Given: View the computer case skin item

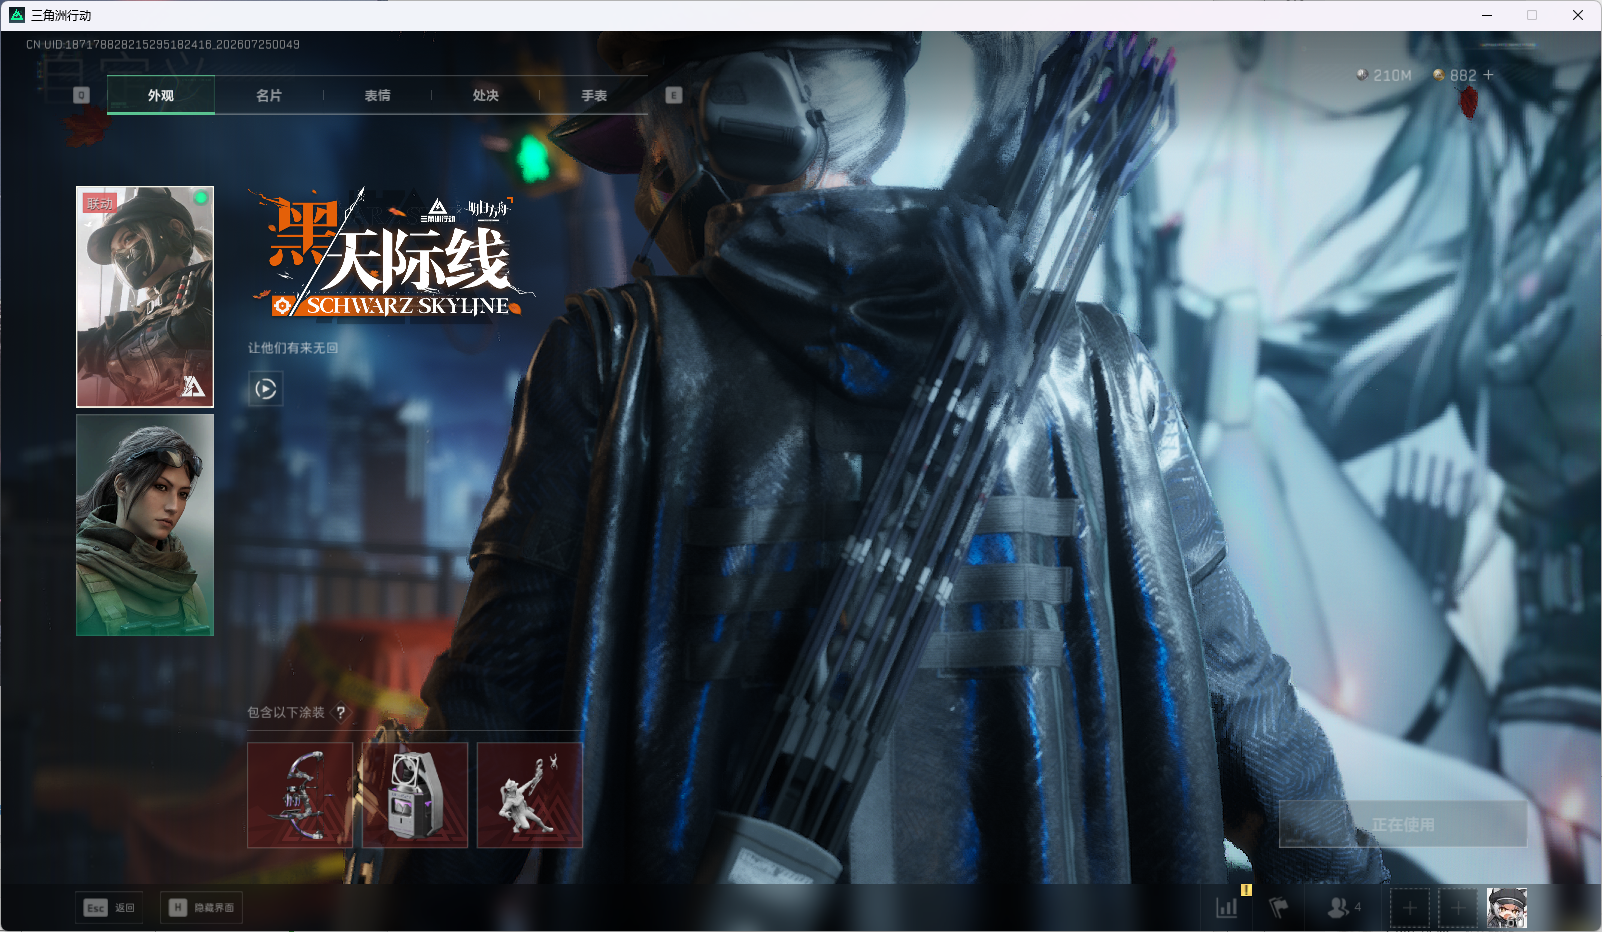Looking at the screenshot, I should [415, 795].
